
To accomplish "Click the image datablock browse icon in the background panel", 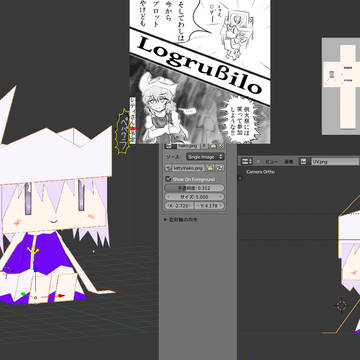I will pyautogui.click(x=170, y=146).
